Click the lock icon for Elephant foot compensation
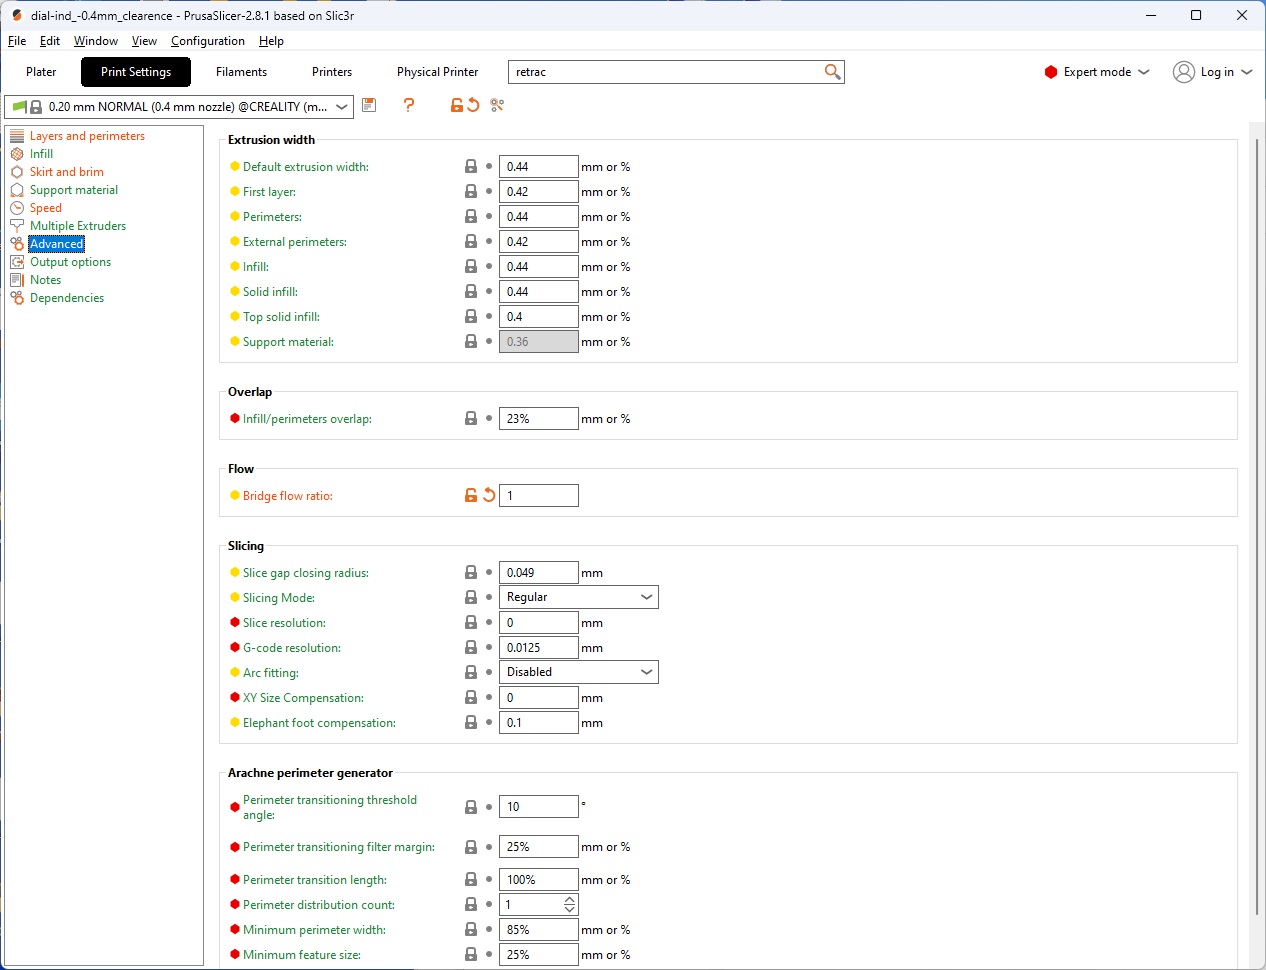 coord(471,722)
